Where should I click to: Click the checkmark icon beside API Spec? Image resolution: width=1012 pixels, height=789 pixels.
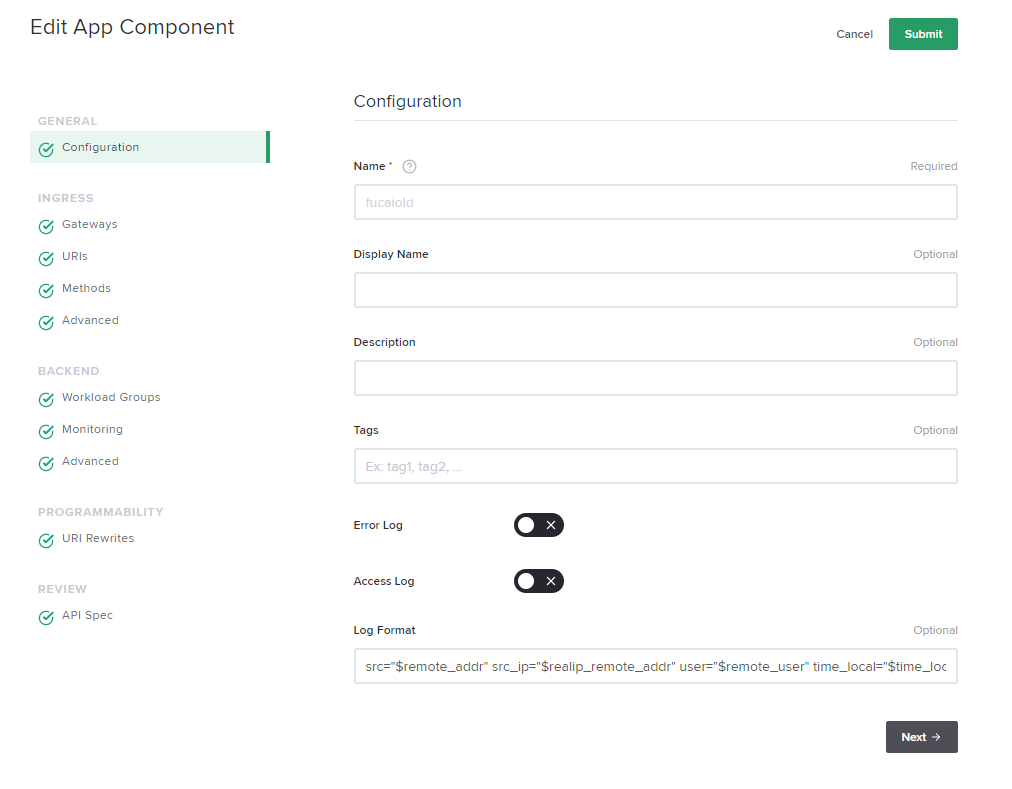46,617
